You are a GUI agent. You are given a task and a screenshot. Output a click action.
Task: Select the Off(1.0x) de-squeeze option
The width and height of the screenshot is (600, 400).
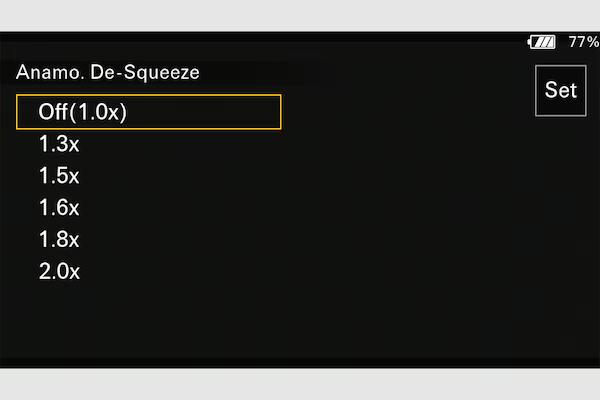click(x=148, y=112)
